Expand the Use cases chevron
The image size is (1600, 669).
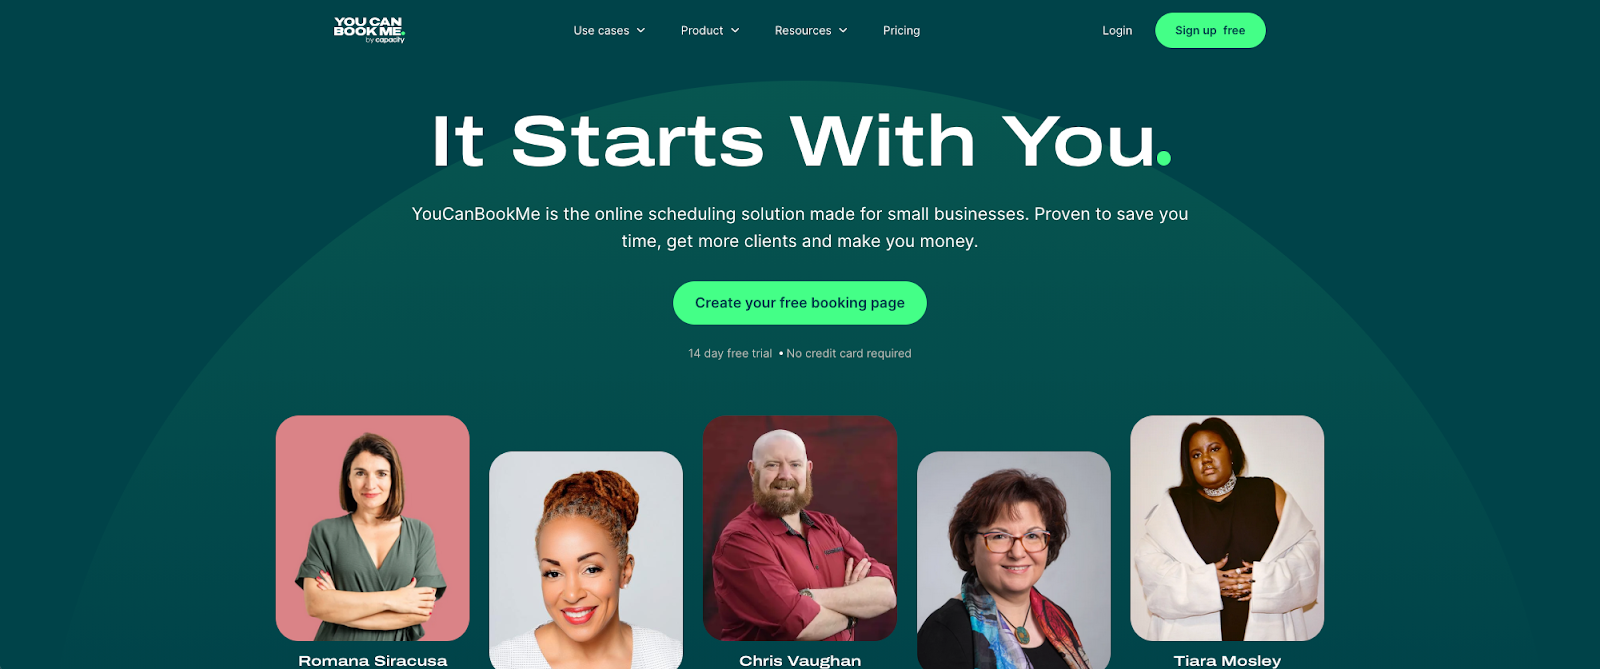tap(641, 31)
